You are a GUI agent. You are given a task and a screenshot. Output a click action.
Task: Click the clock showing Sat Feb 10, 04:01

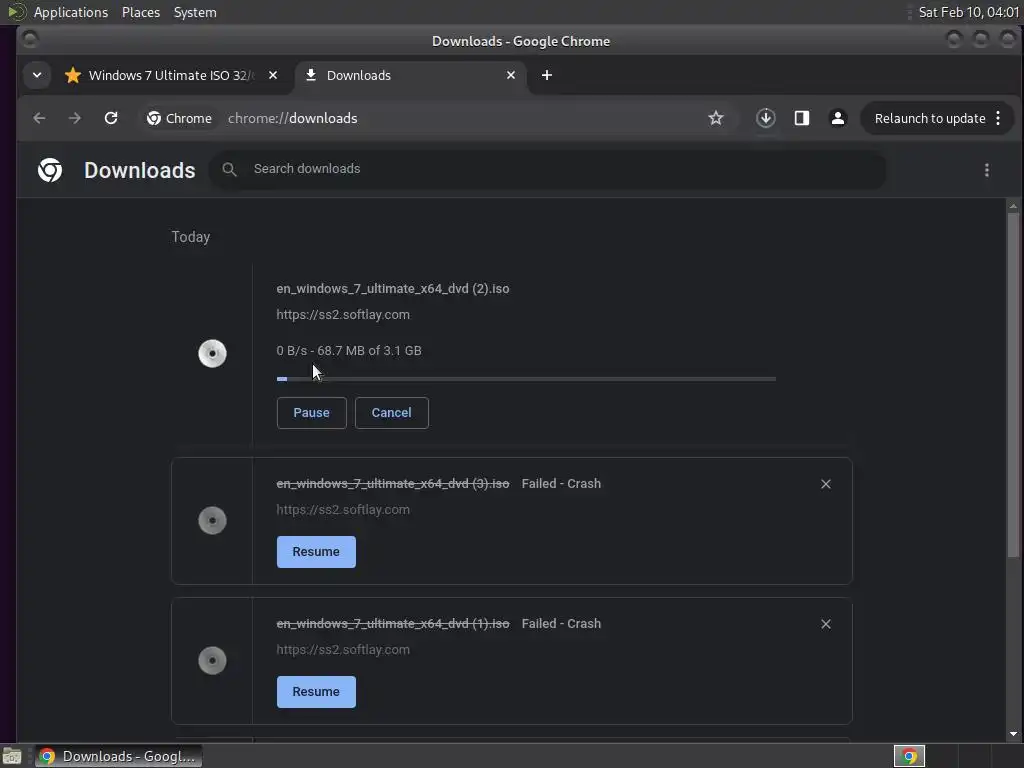click(968, 12)
